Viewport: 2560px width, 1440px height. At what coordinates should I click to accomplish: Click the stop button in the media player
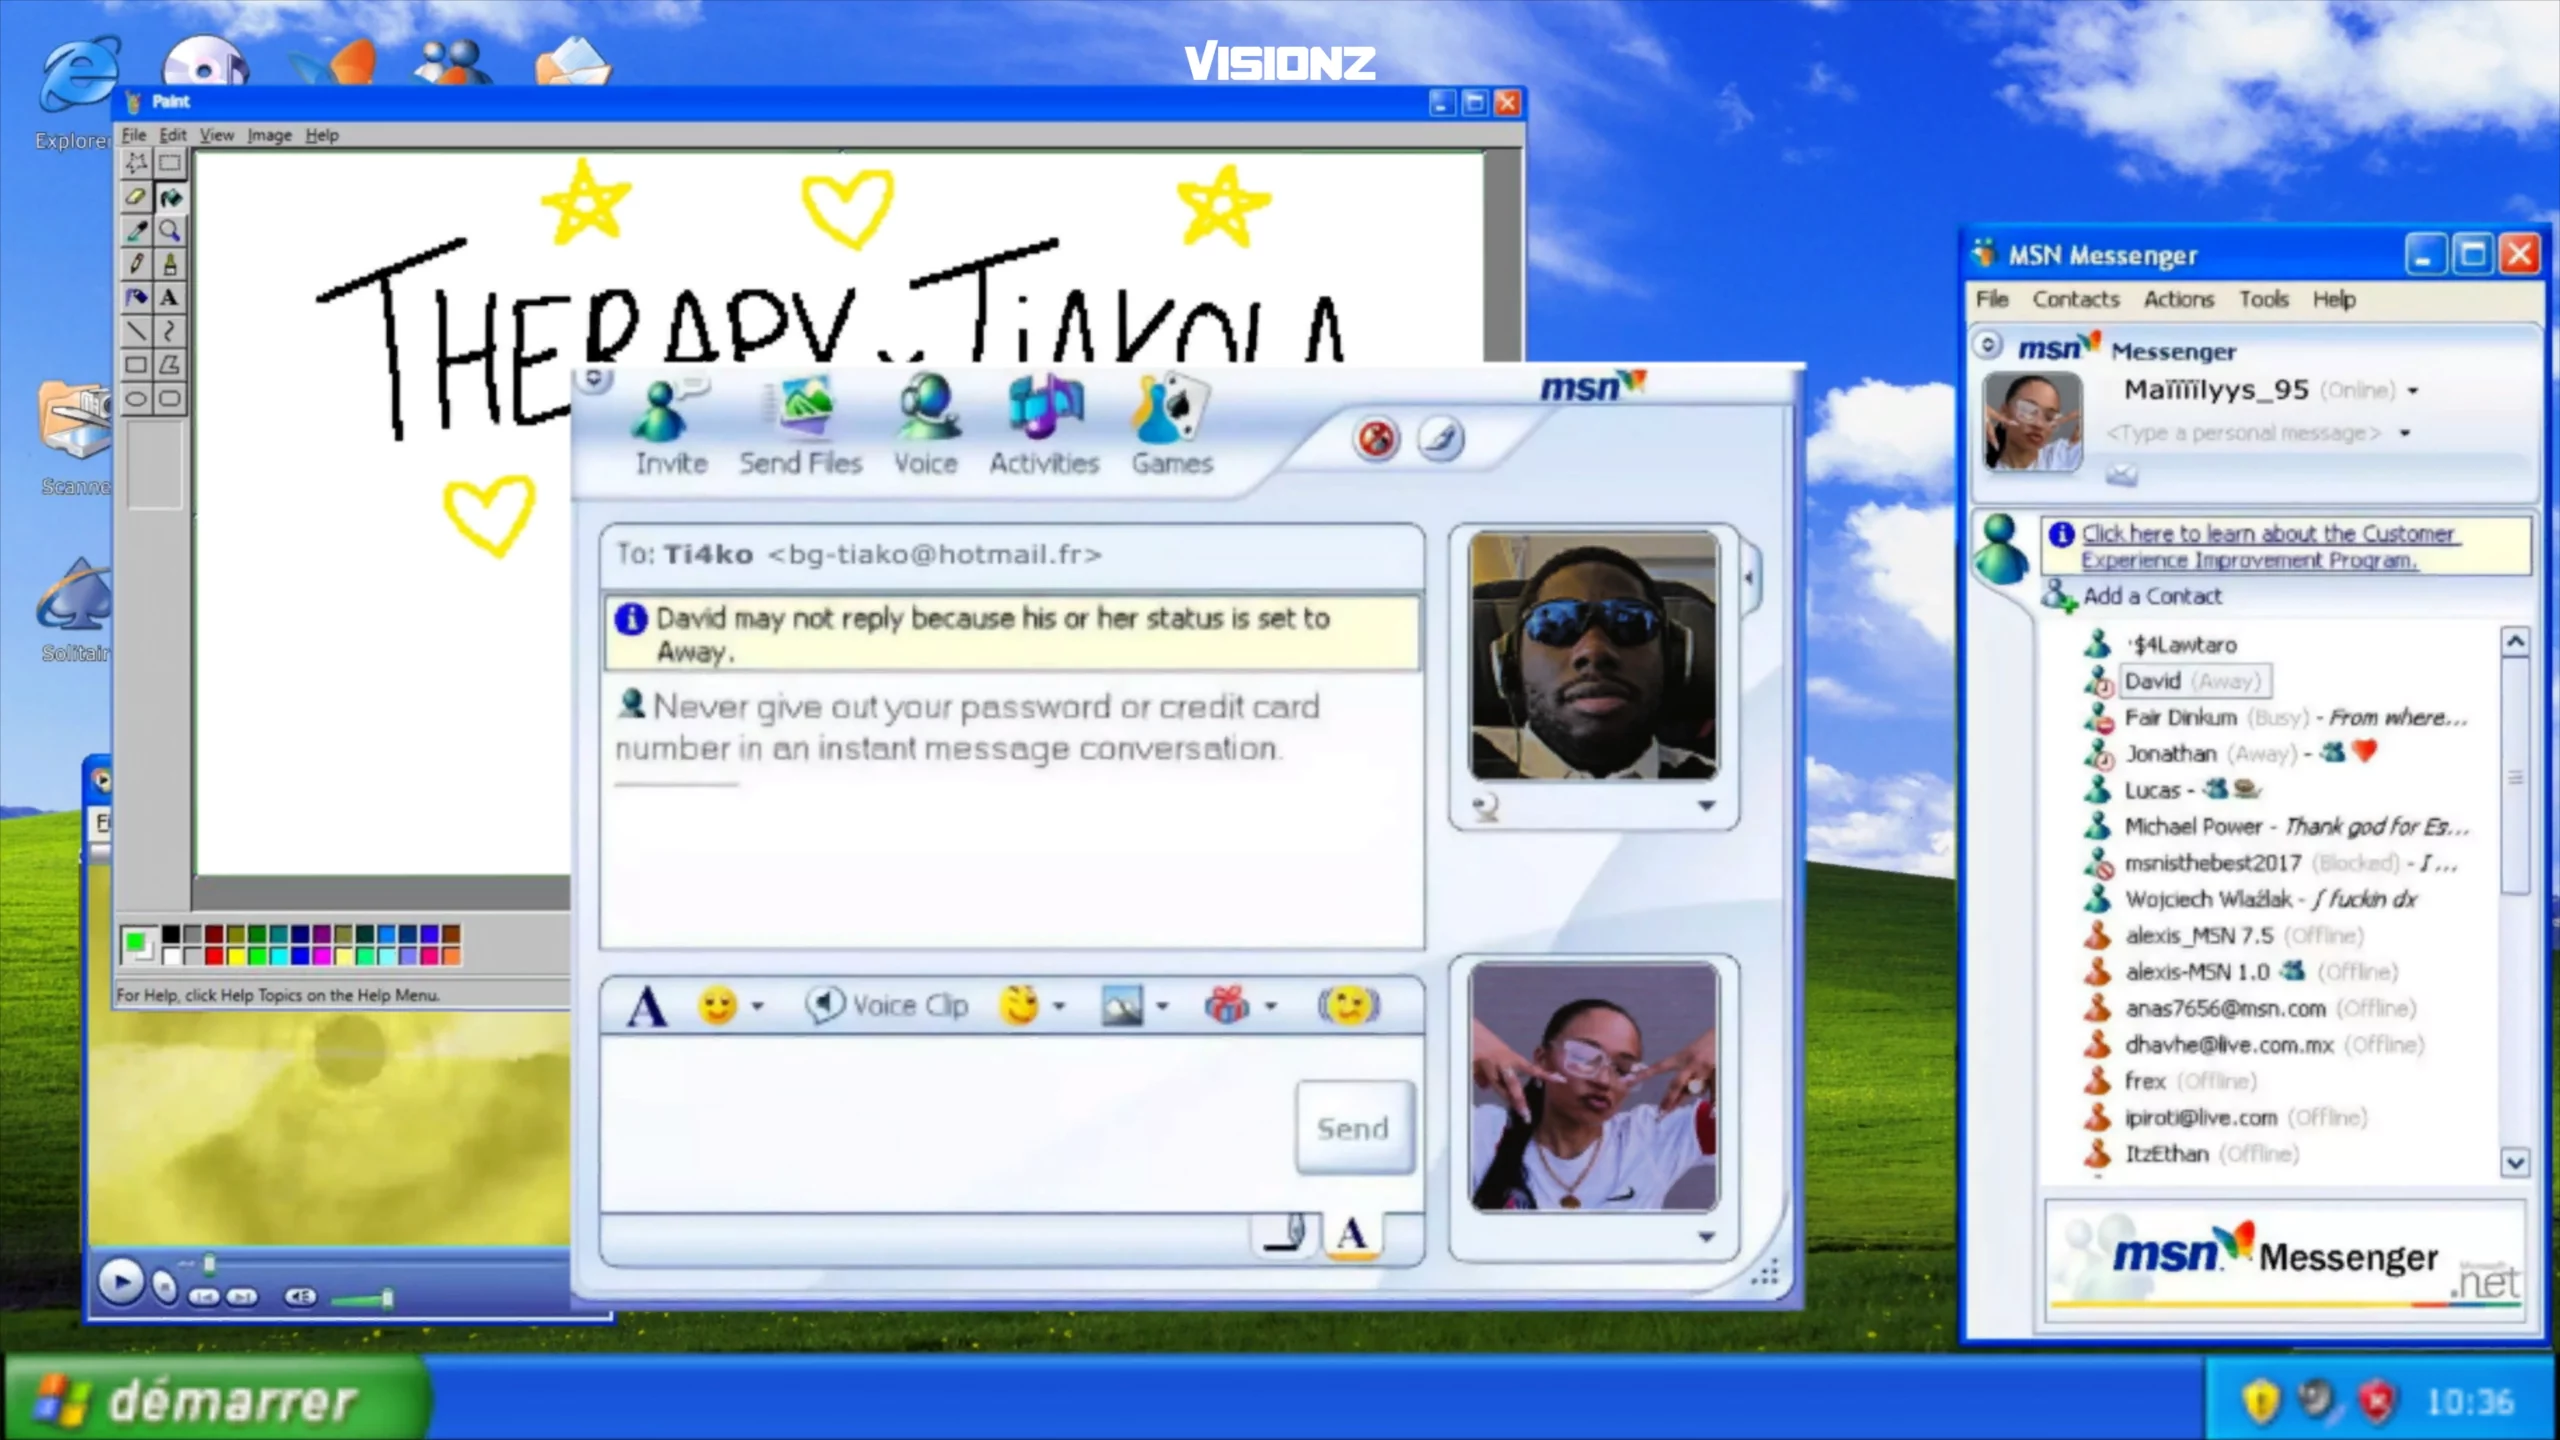coord(165,1287)
